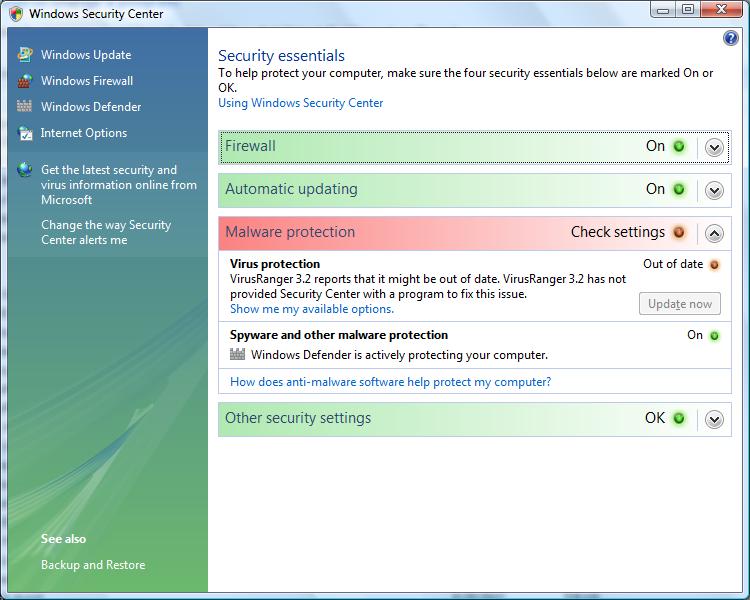
Task: Click the globe icon for Microsoft security info
Action: point(25,170)
